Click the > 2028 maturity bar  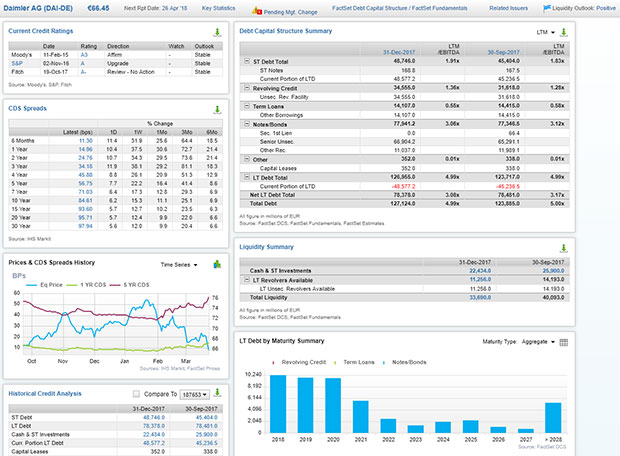pyautogui.click(x=553, y=418)
